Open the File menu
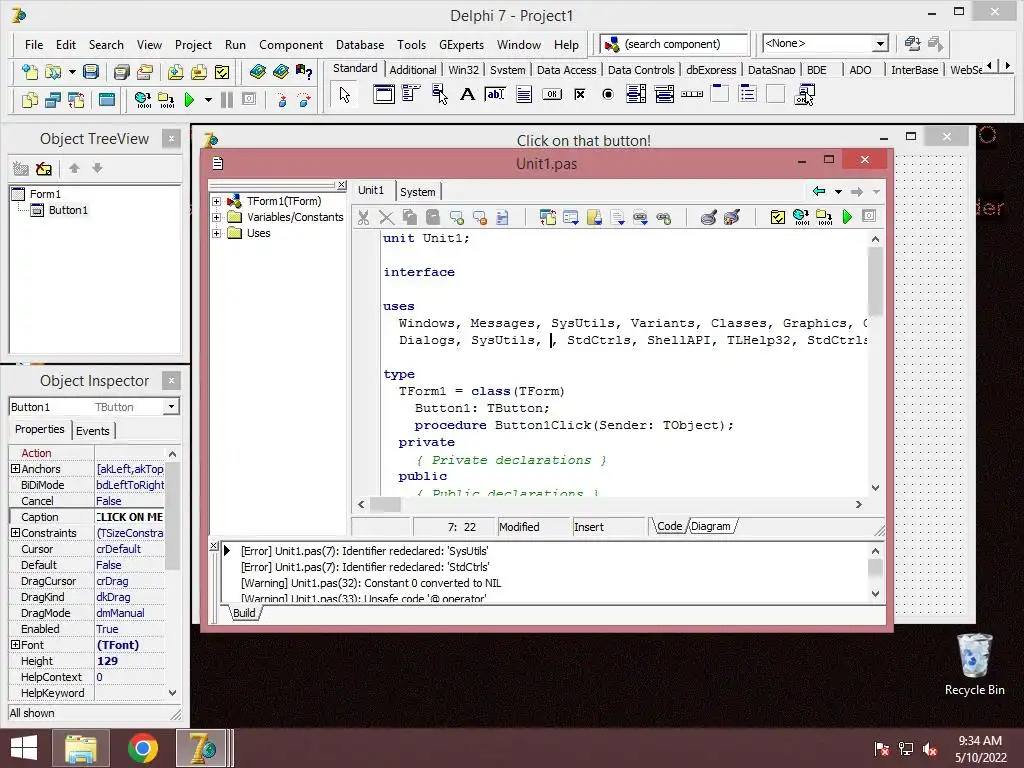Screen dimensions: 1024x768 click(x=34, y=45)
